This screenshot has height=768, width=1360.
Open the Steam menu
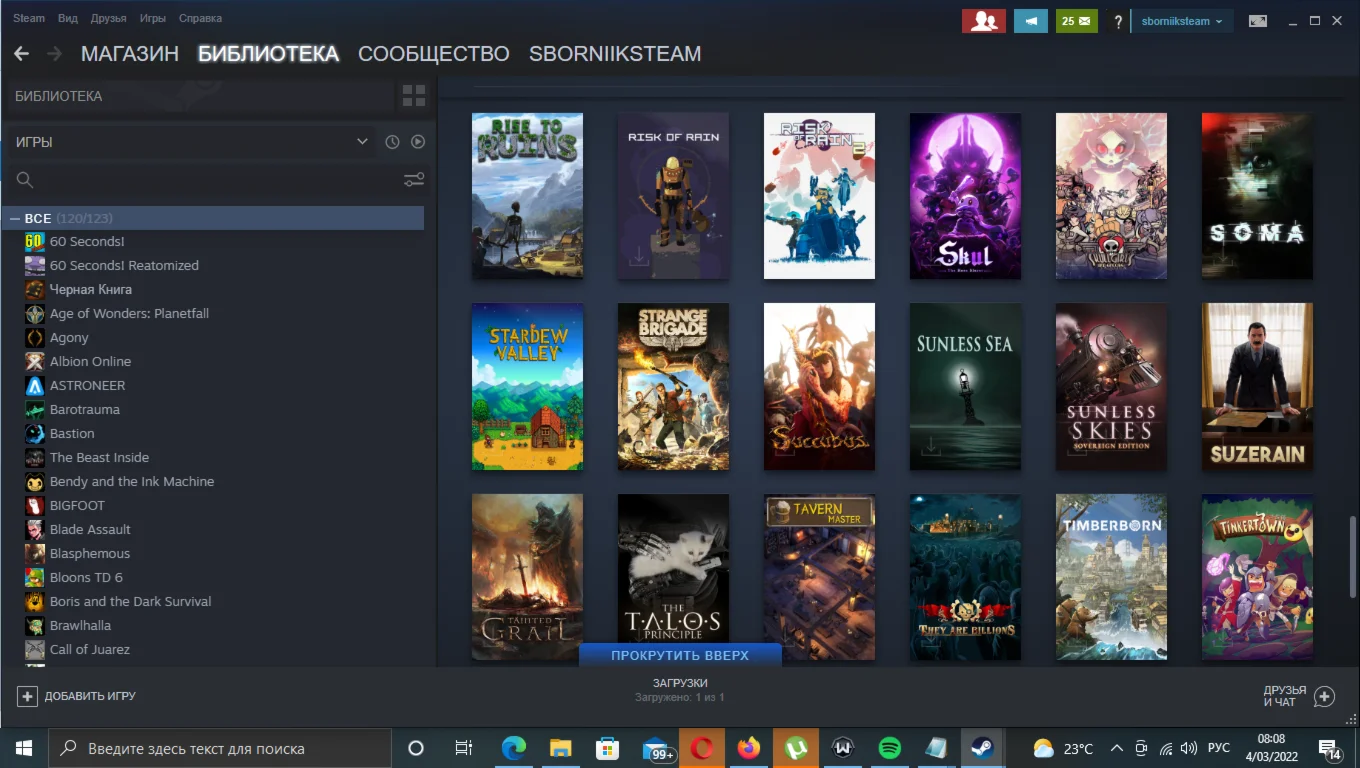(29, 19)
